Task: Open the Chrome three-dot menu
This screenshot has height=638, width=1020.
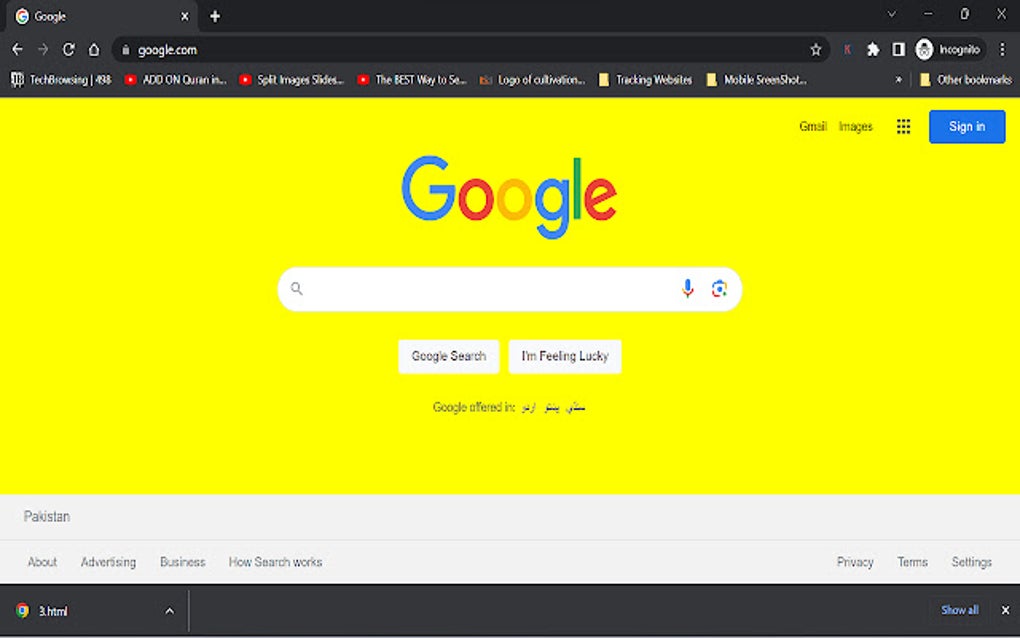Action: coord(1003,49)
